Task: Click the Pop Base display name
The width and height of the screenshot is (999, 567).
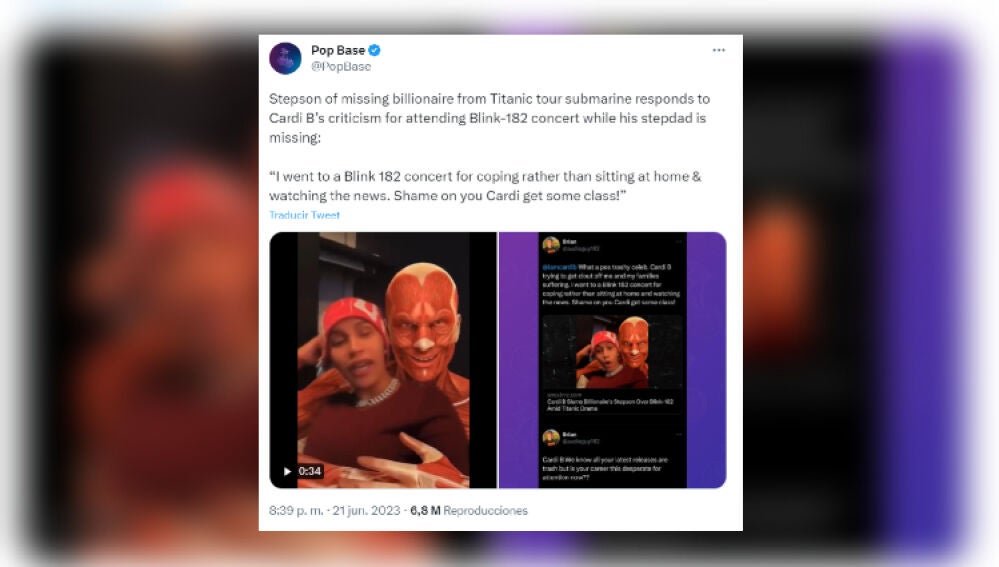Action: coord(338,50)
